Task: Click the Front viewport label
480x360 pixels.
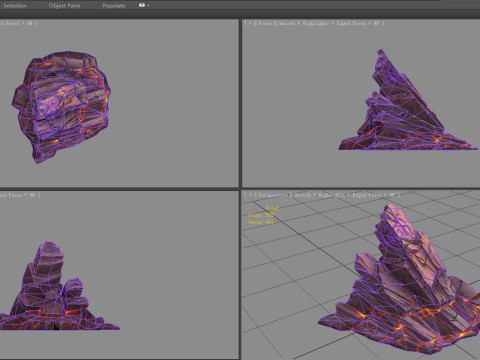Action: tap(265, 23)
